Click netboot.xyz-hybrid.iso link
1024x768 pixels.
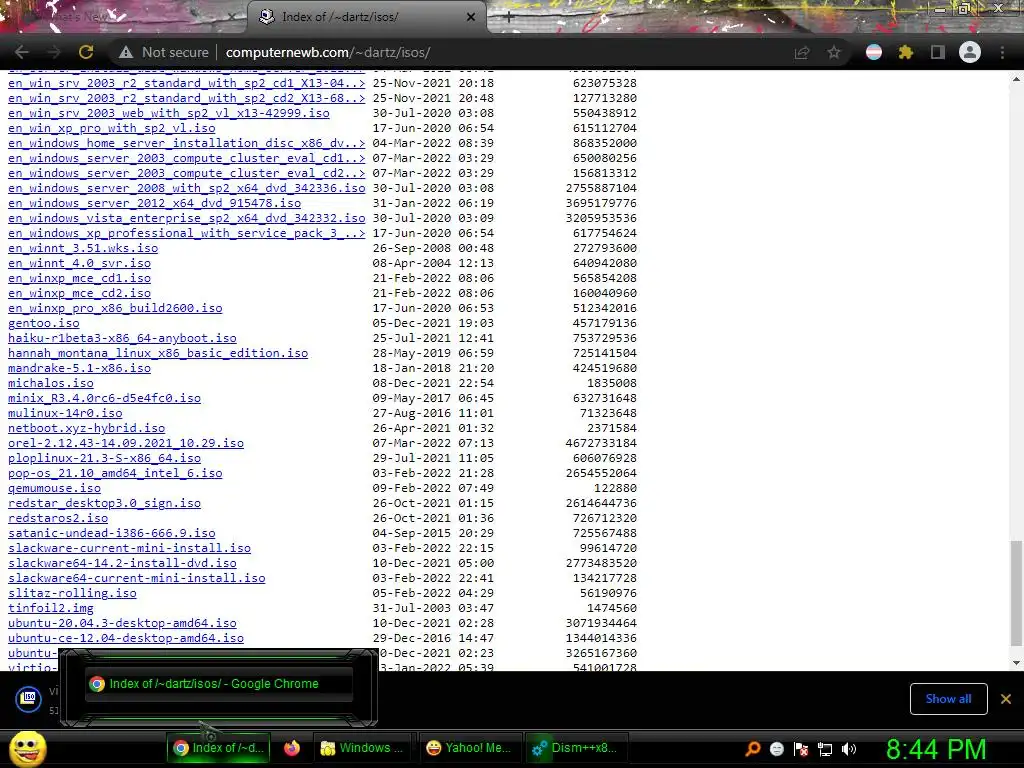86,428
